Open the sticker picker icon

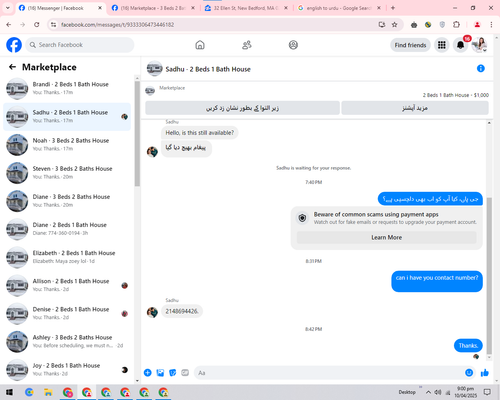[173, 373]
